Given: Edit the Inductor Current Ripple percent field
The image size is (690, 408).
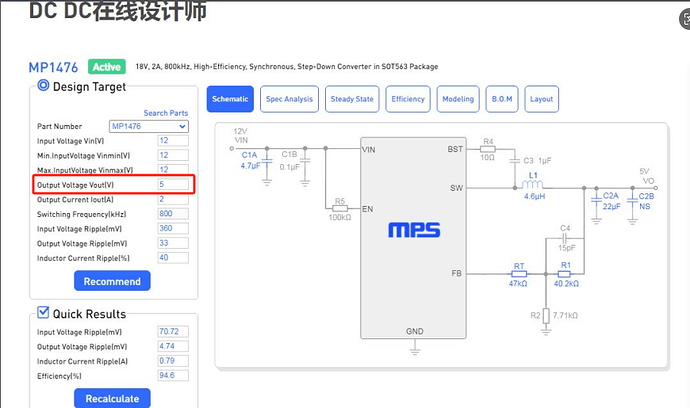Looking at the screenshot, I should coord(173,257).
